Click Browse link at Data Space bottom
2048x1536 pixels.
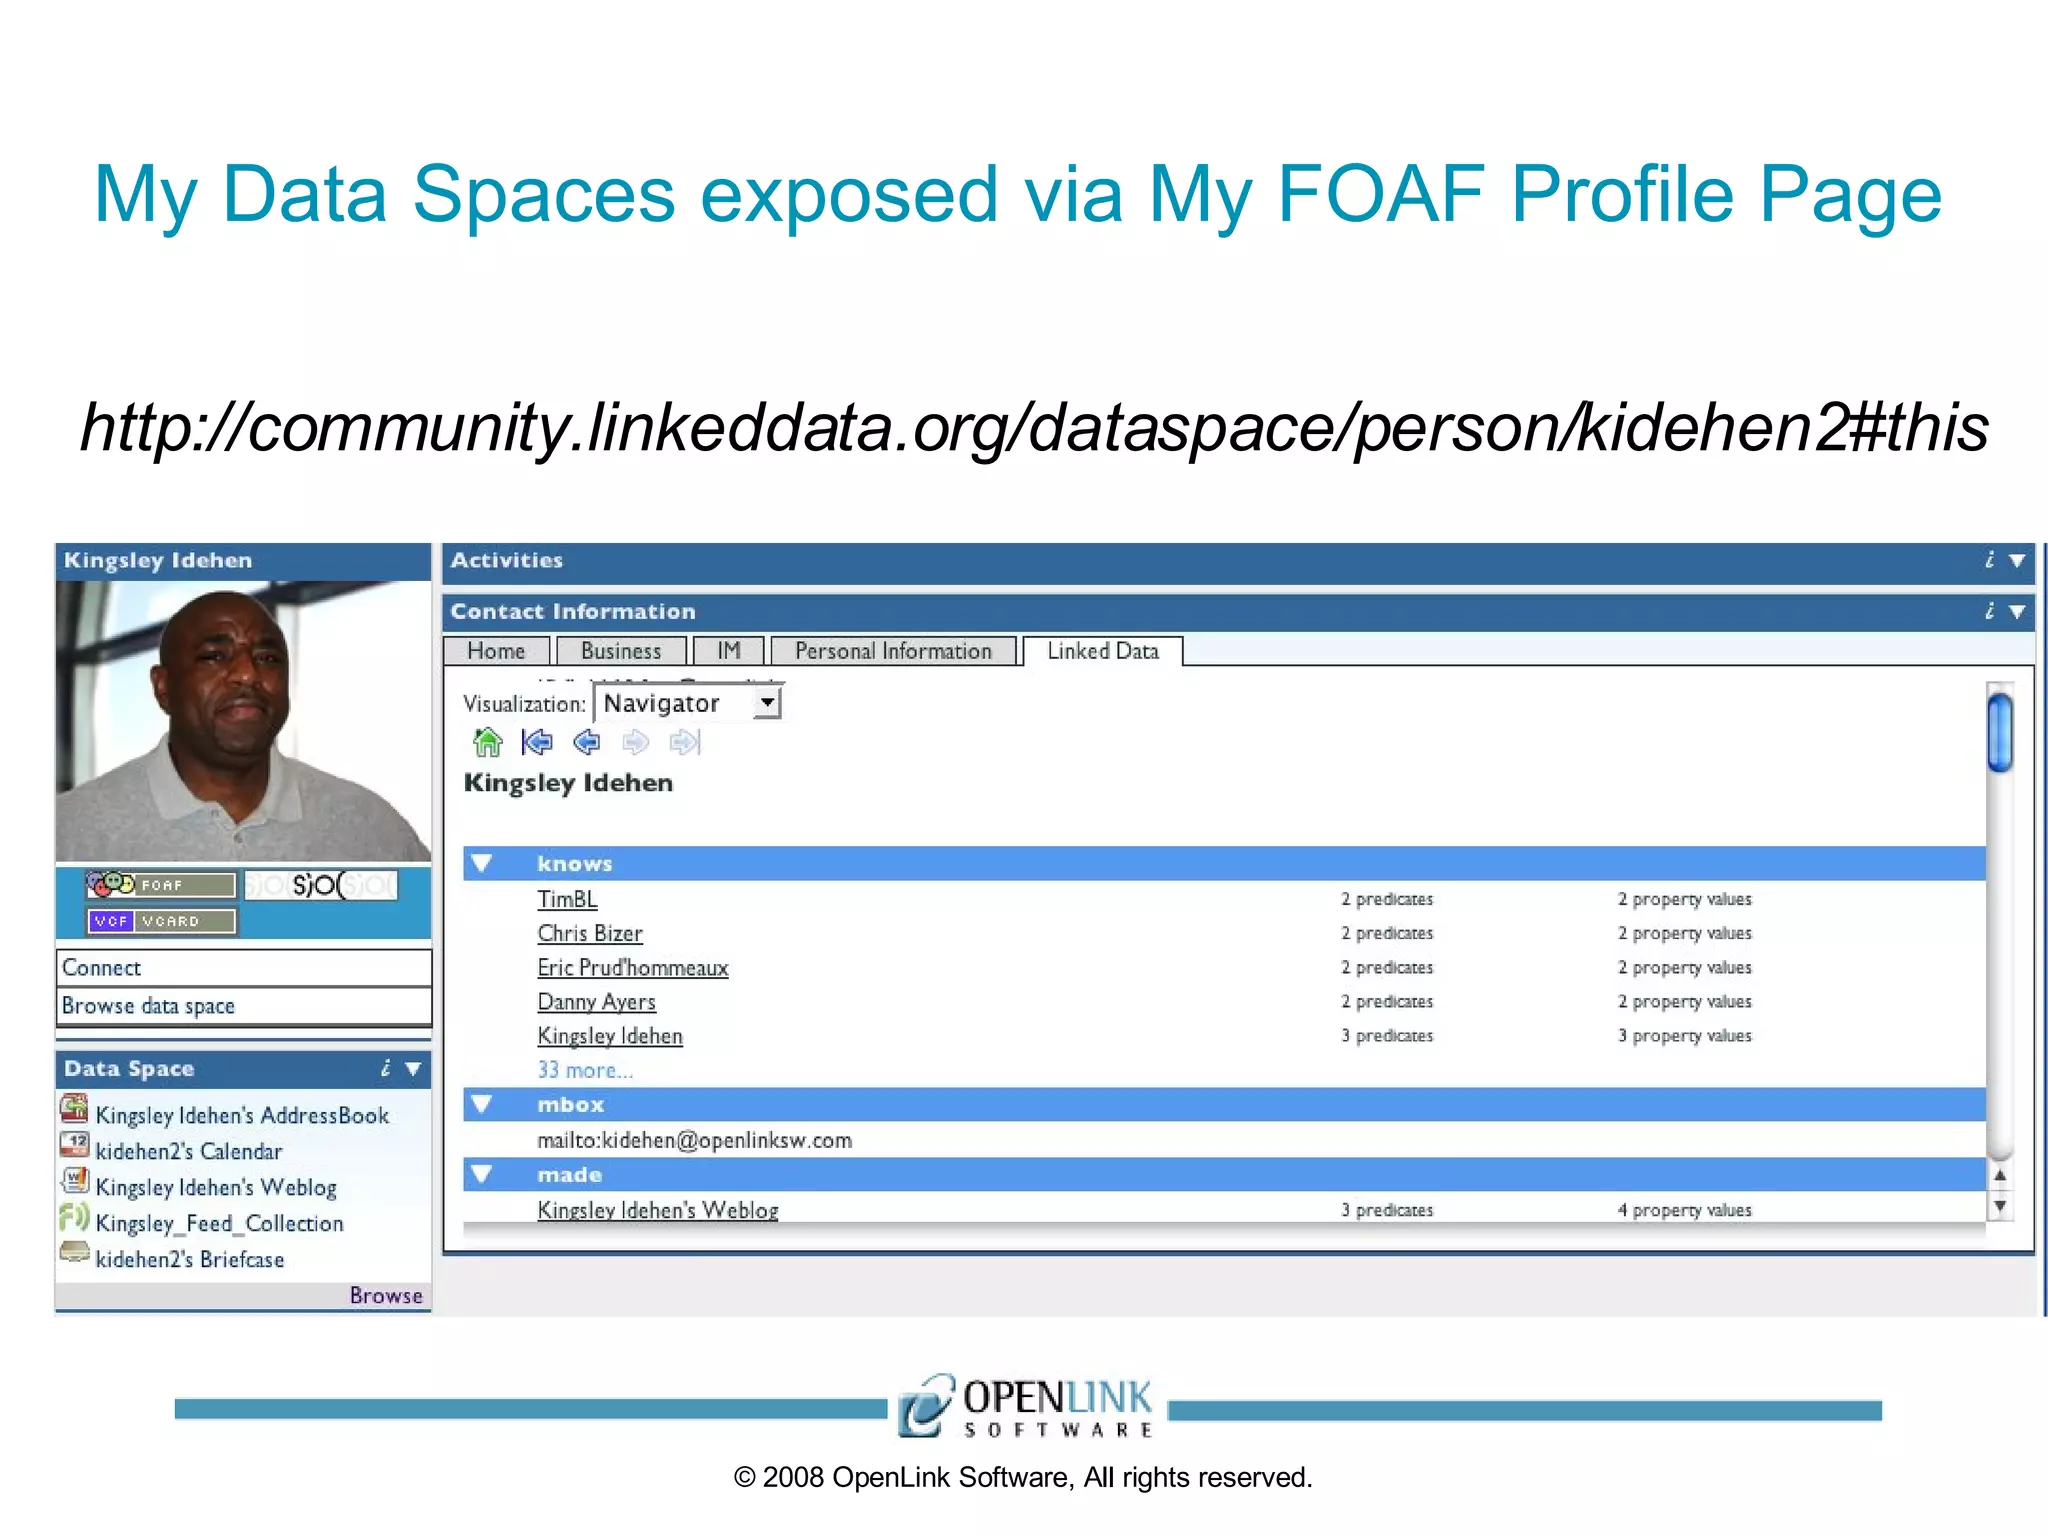(386, 1295)
